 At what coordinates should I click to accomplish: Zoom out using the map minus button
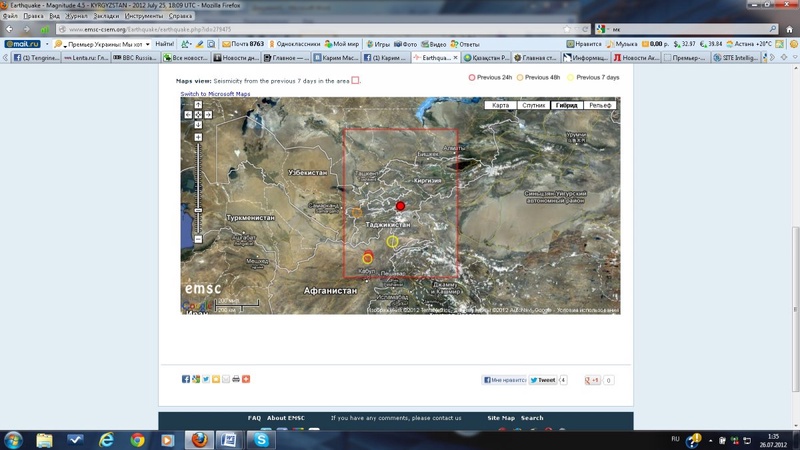coord(198,239)
